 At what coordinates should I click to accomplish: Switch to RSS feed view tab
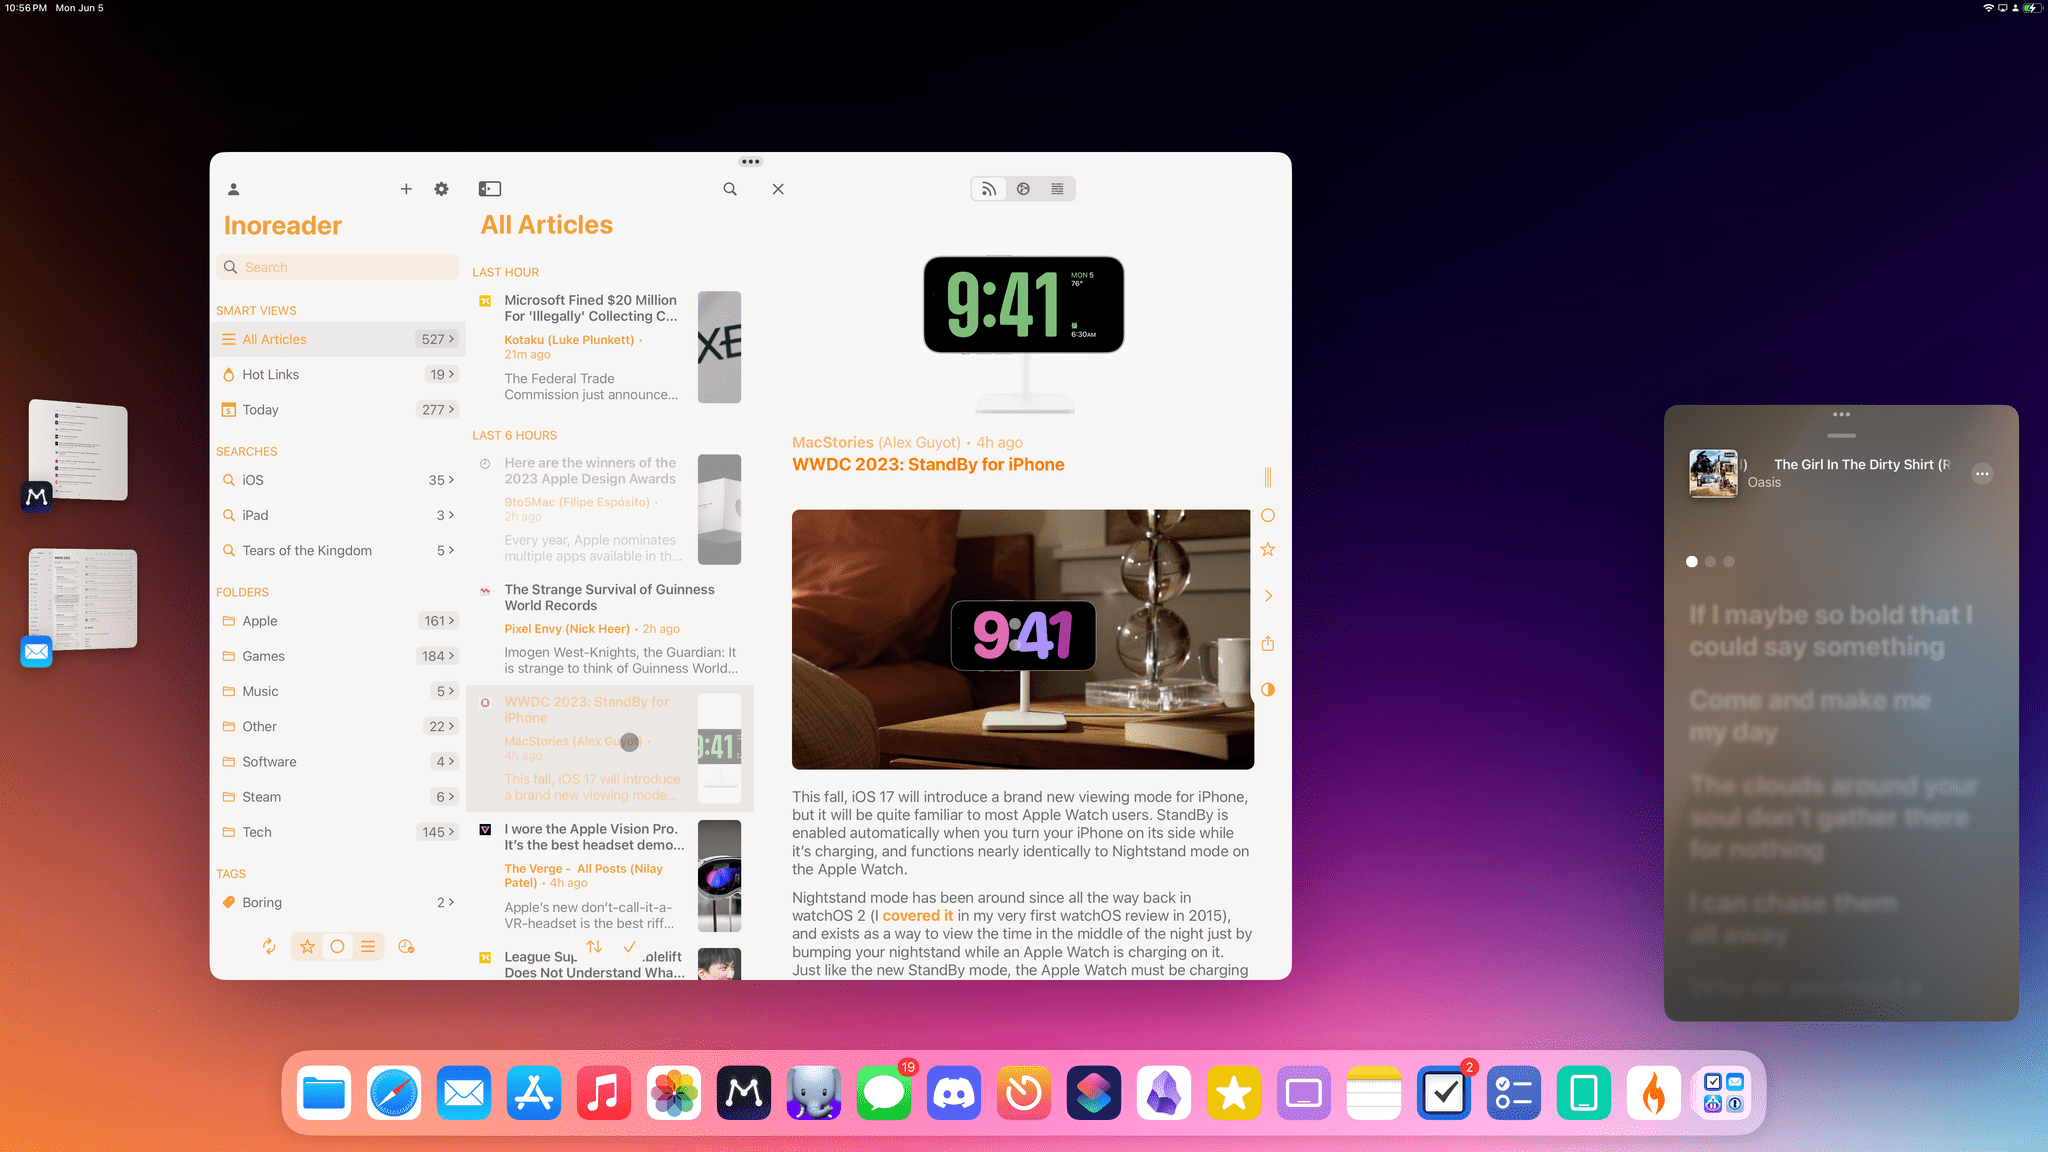[x=988, y=189]
